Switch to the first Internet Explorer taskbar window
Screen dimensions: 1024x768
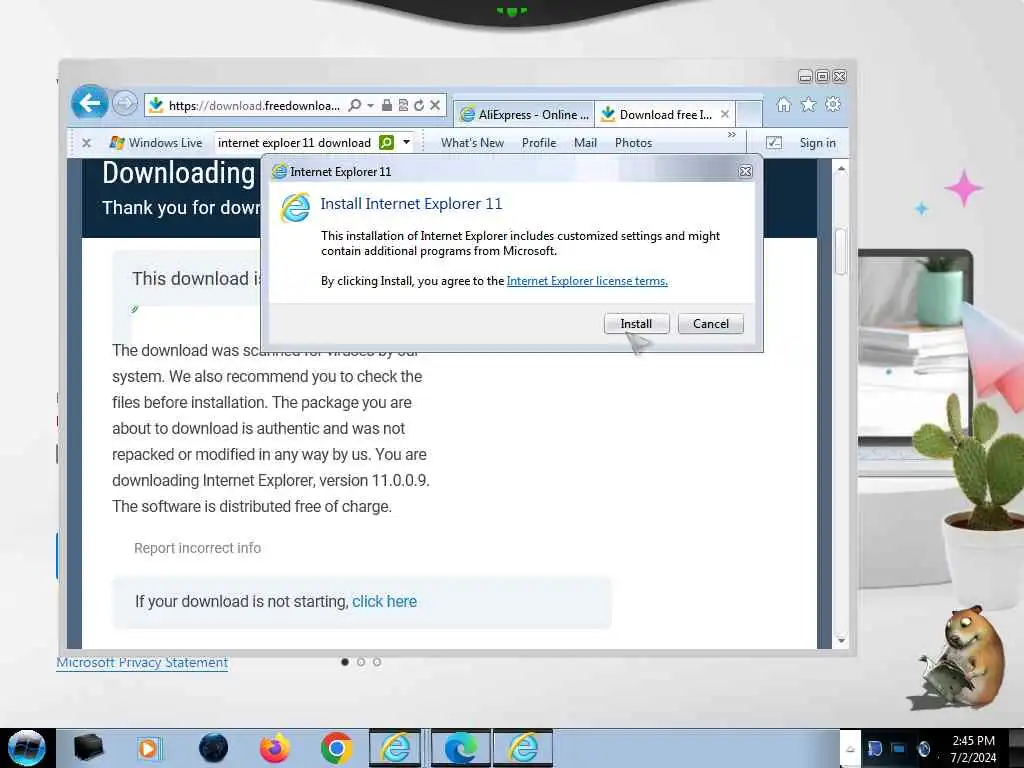point(396,748)
